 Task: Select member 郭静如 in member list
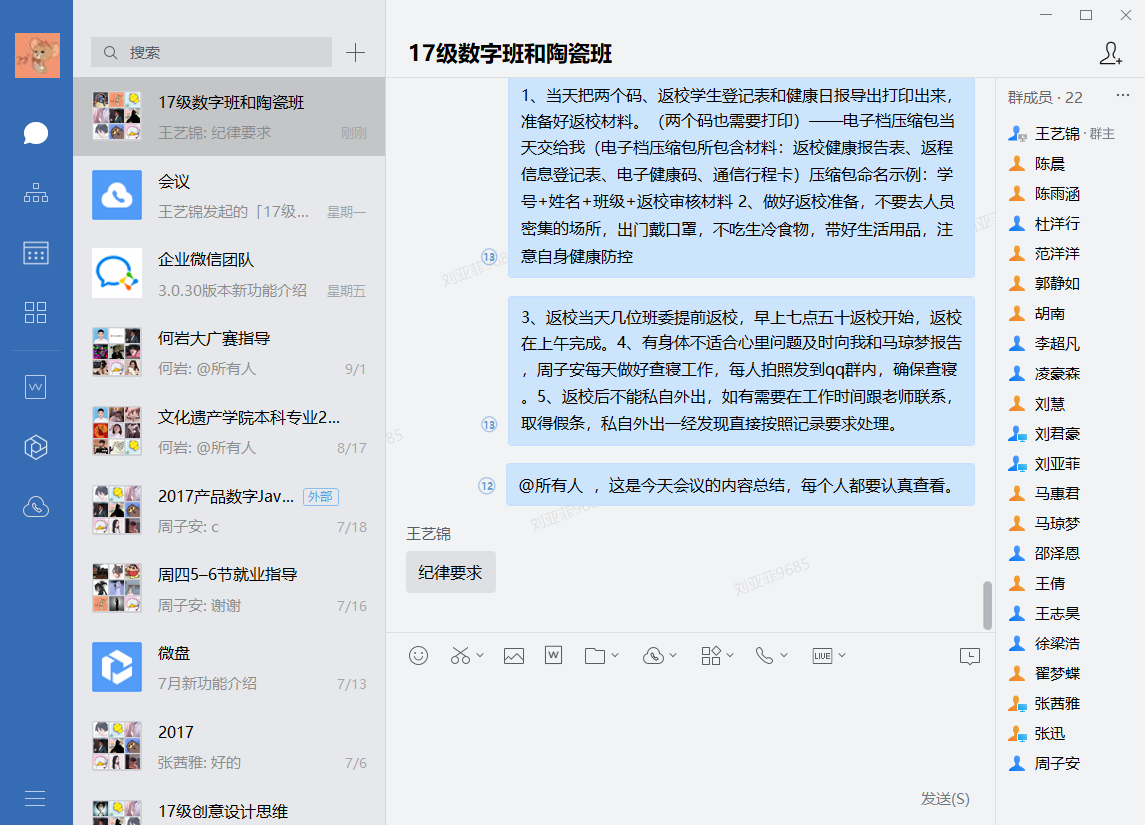point(1070,283)
